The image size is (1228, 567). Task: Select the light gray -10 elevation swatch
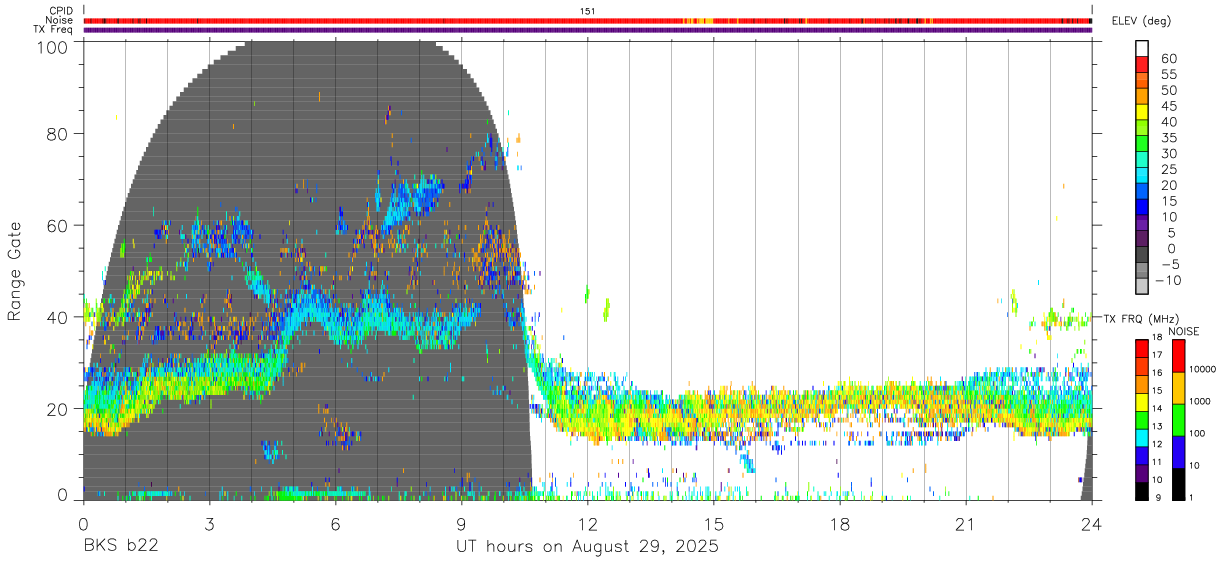pyautogui.click(x=1141, y=288)
